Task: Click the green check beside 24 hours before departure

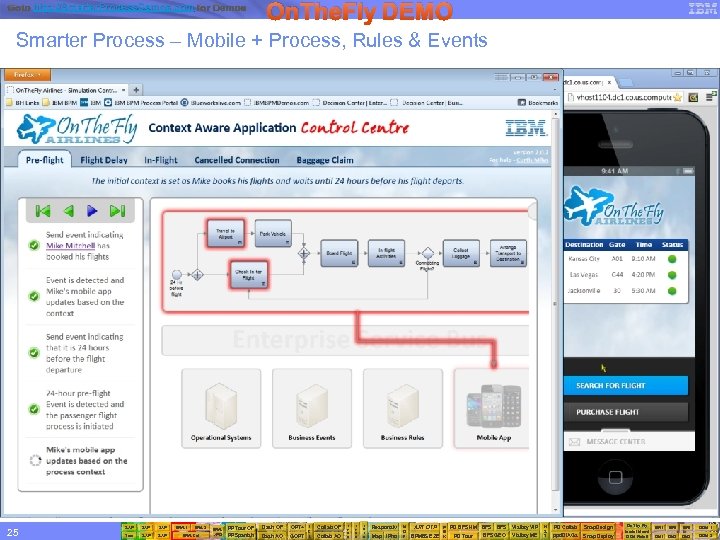Action: tap(34, 353)
